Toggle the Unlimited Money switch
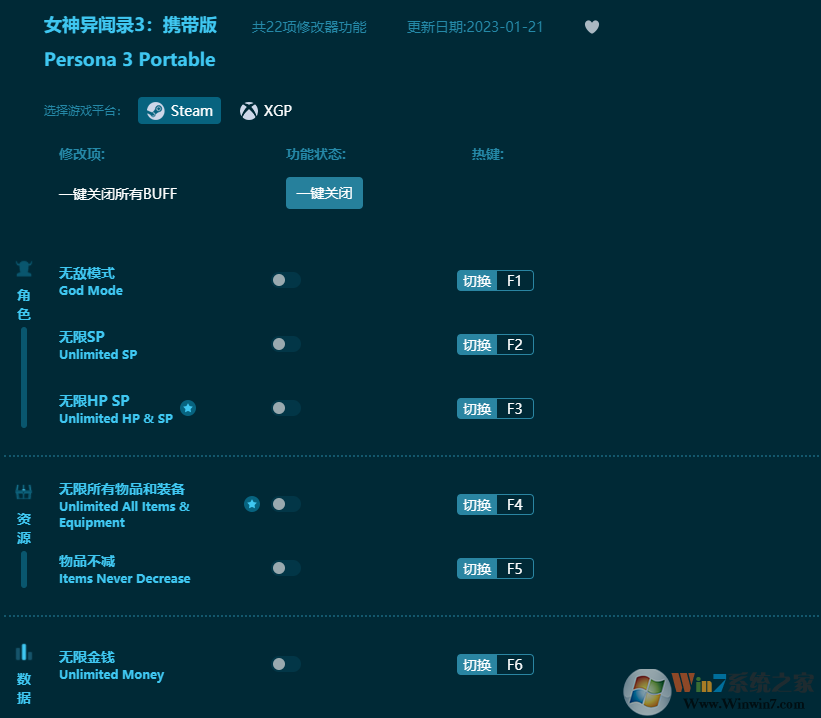This screenshot has height=718, width=821. point(286,664)
